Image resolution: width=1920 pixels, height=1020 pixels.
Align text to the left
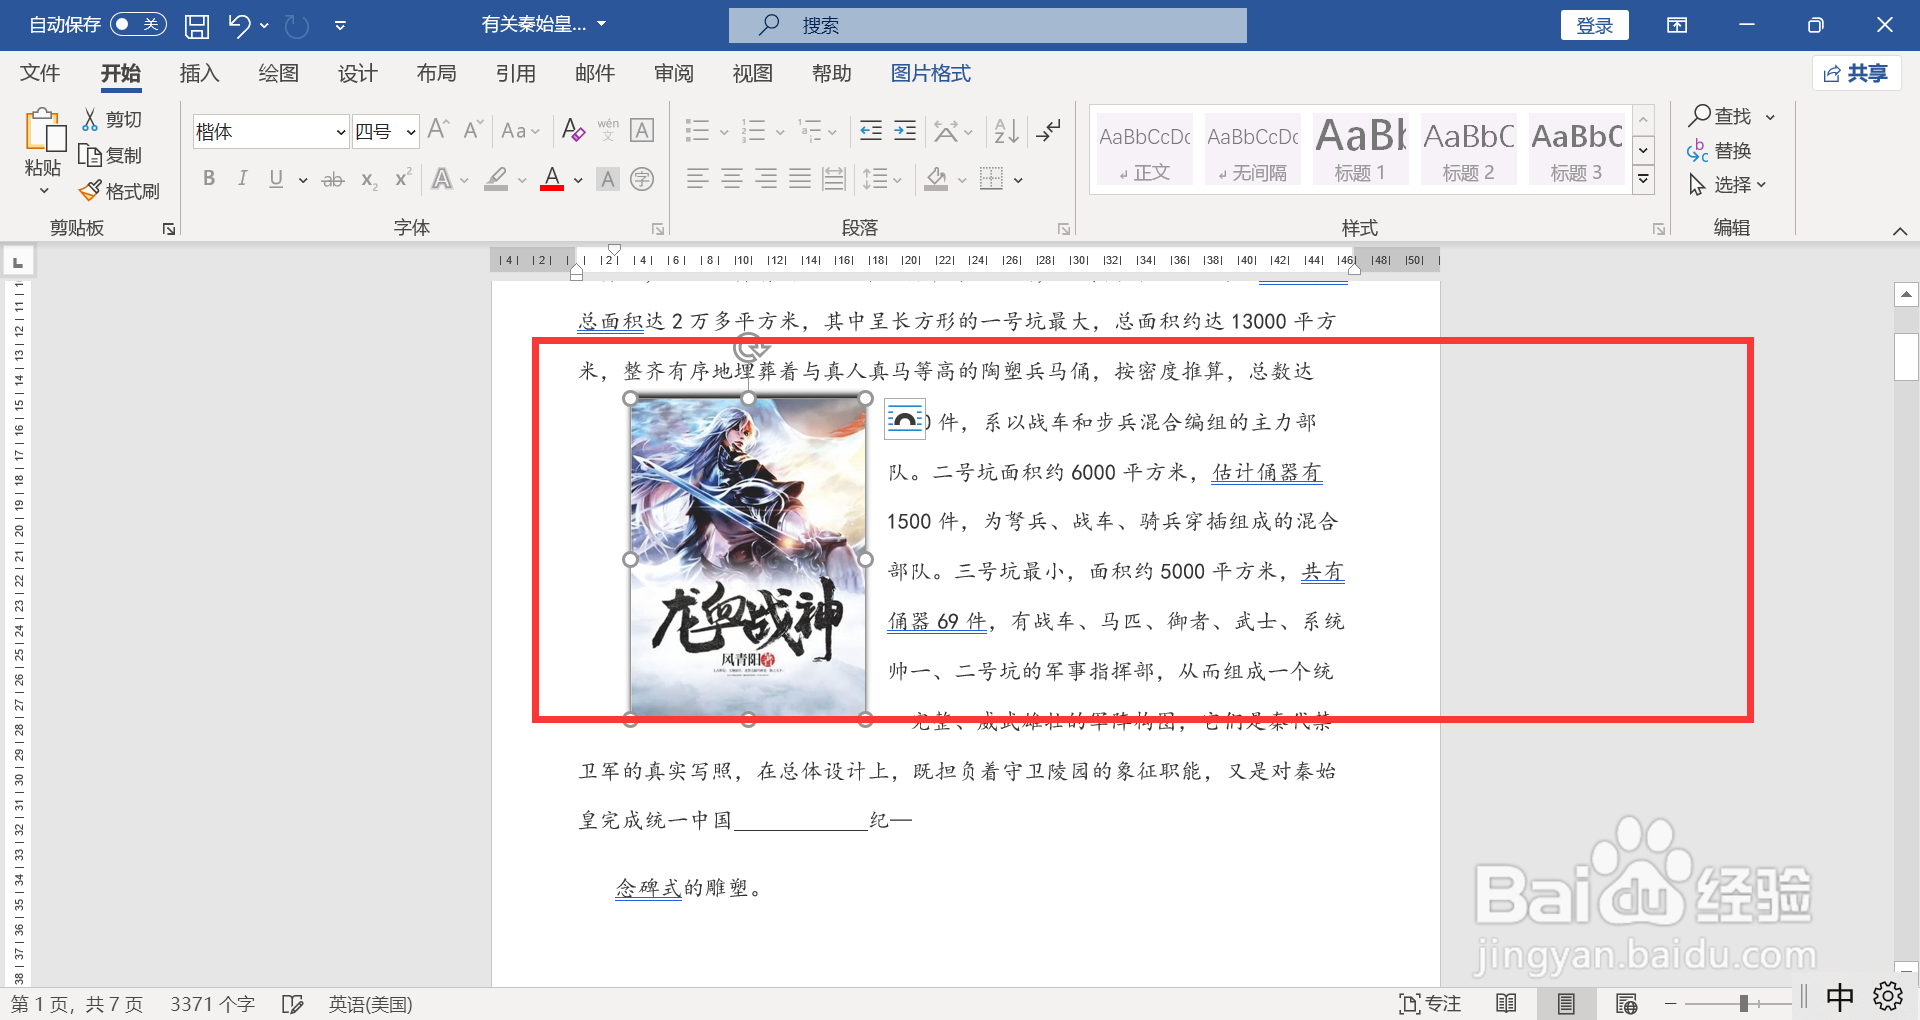pyautogui.click(x=698, y=179)
